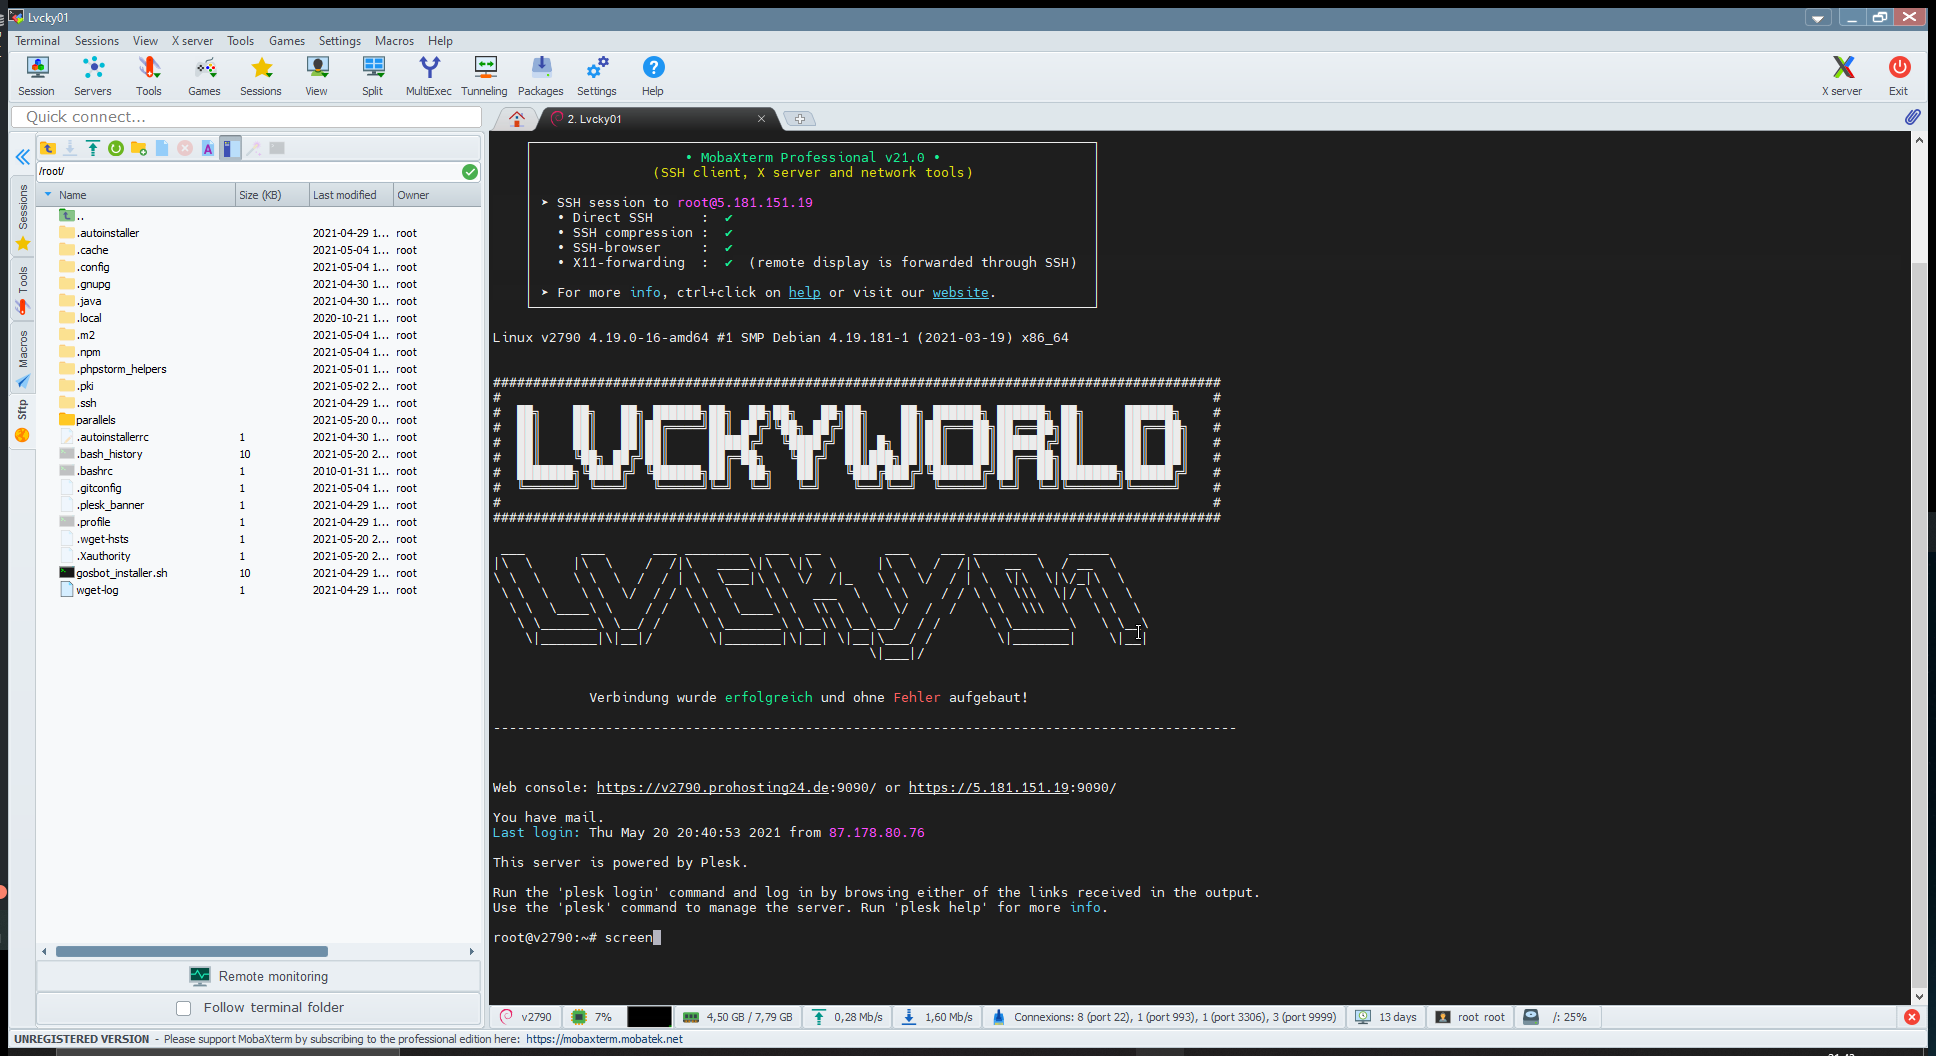Image resolution: width=1936 pixels, height=1056 pixels.
Task: Confirm the /root/ path with green check
Action: 469,172
